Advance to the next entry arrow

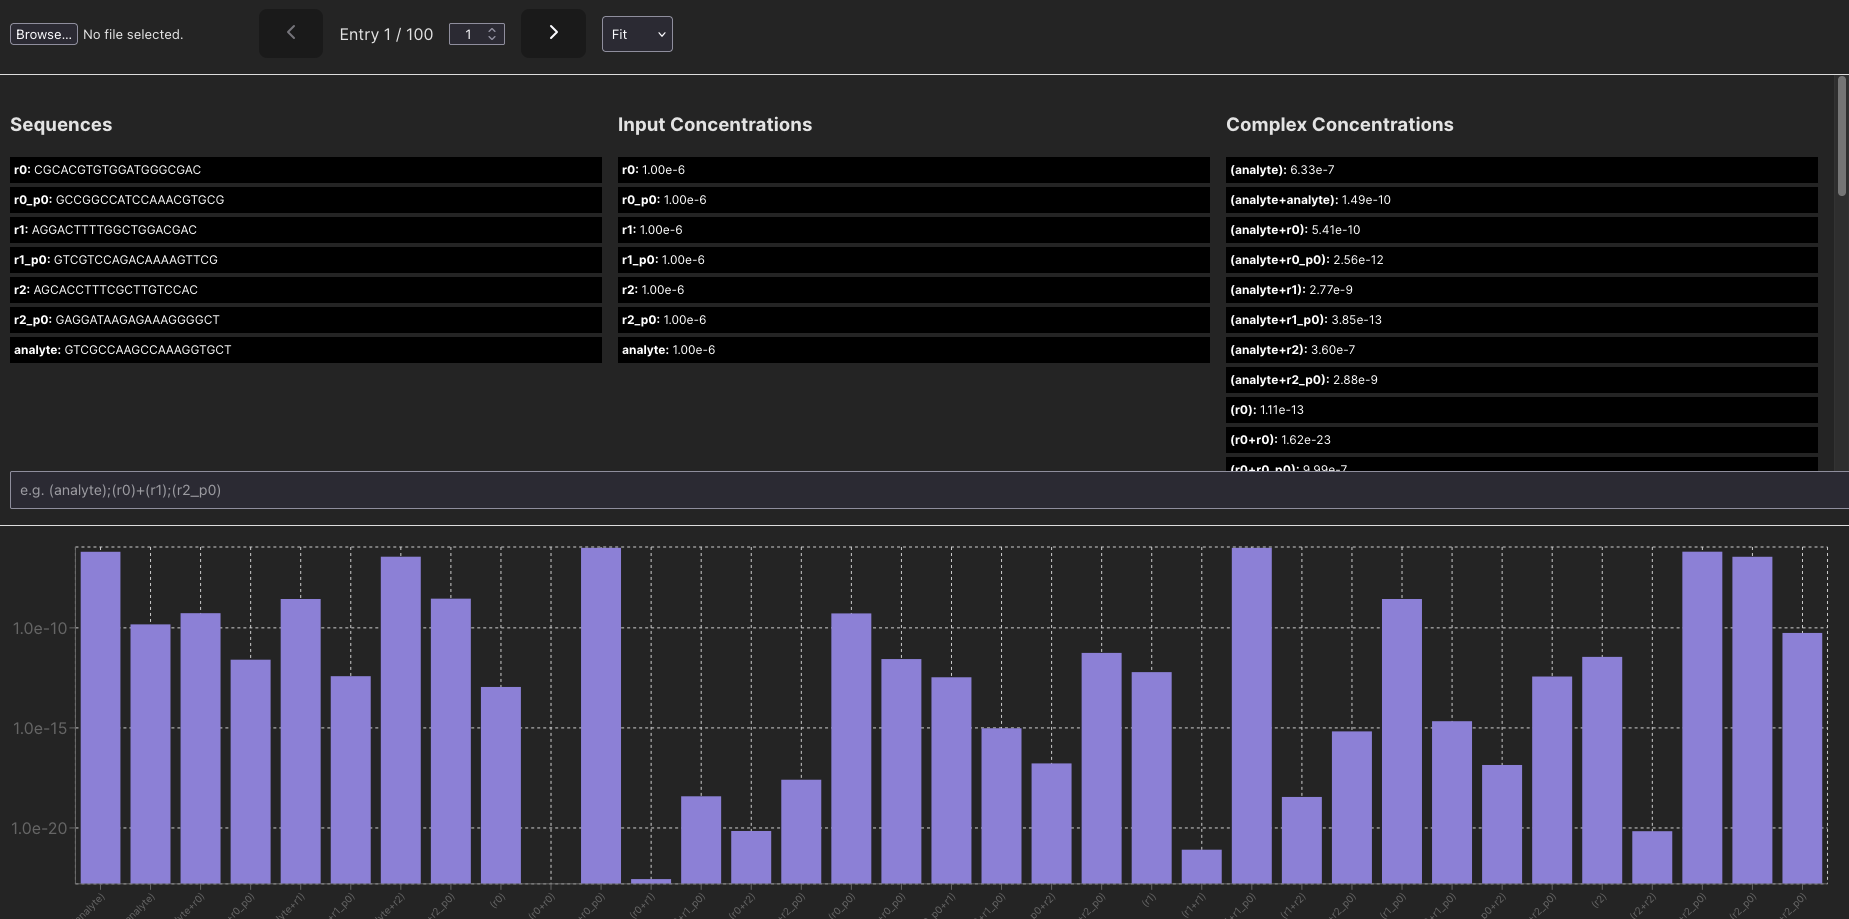click(x=553, y=33)
